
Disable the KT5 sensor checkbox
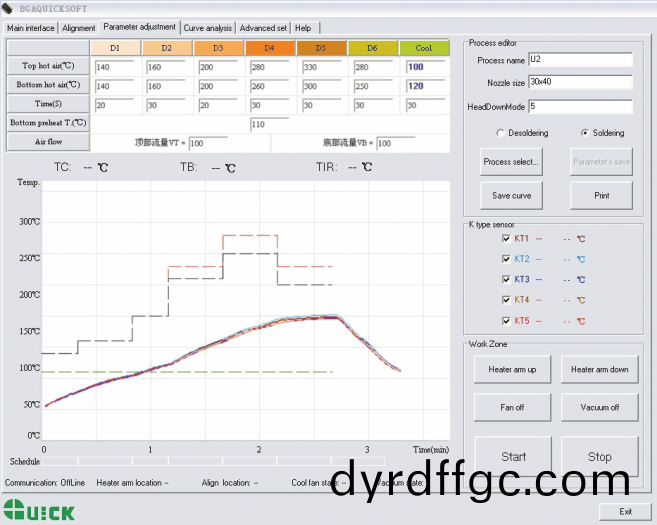506,321
